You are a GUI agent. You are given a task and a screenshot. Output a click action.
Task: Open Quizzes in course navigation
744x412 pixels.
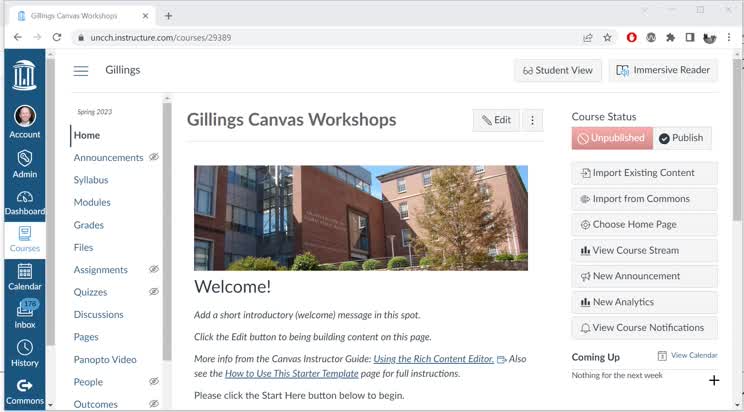click(x=90, y=292)
